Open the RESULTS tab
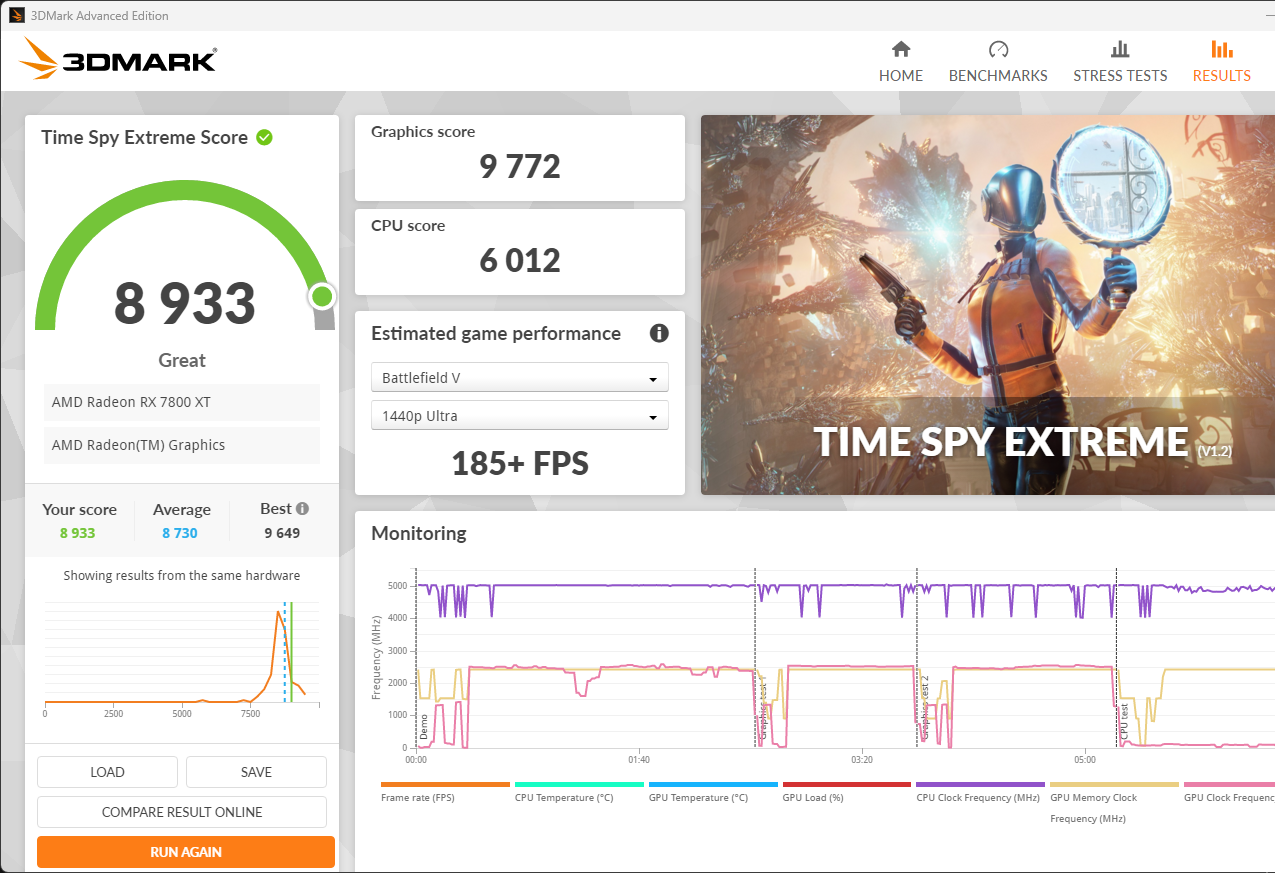Viewport: 1275px width, 873px height. (x=1221, y=60)
